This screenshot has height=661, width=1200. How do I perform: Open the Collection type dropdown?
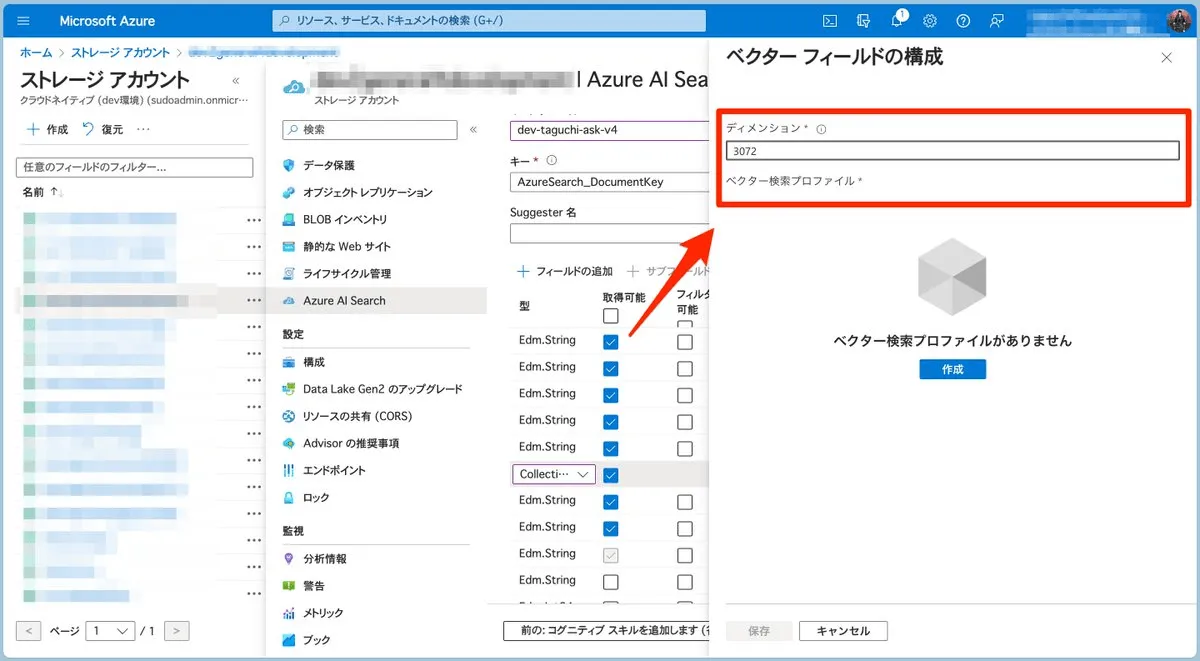pos(554,474)
